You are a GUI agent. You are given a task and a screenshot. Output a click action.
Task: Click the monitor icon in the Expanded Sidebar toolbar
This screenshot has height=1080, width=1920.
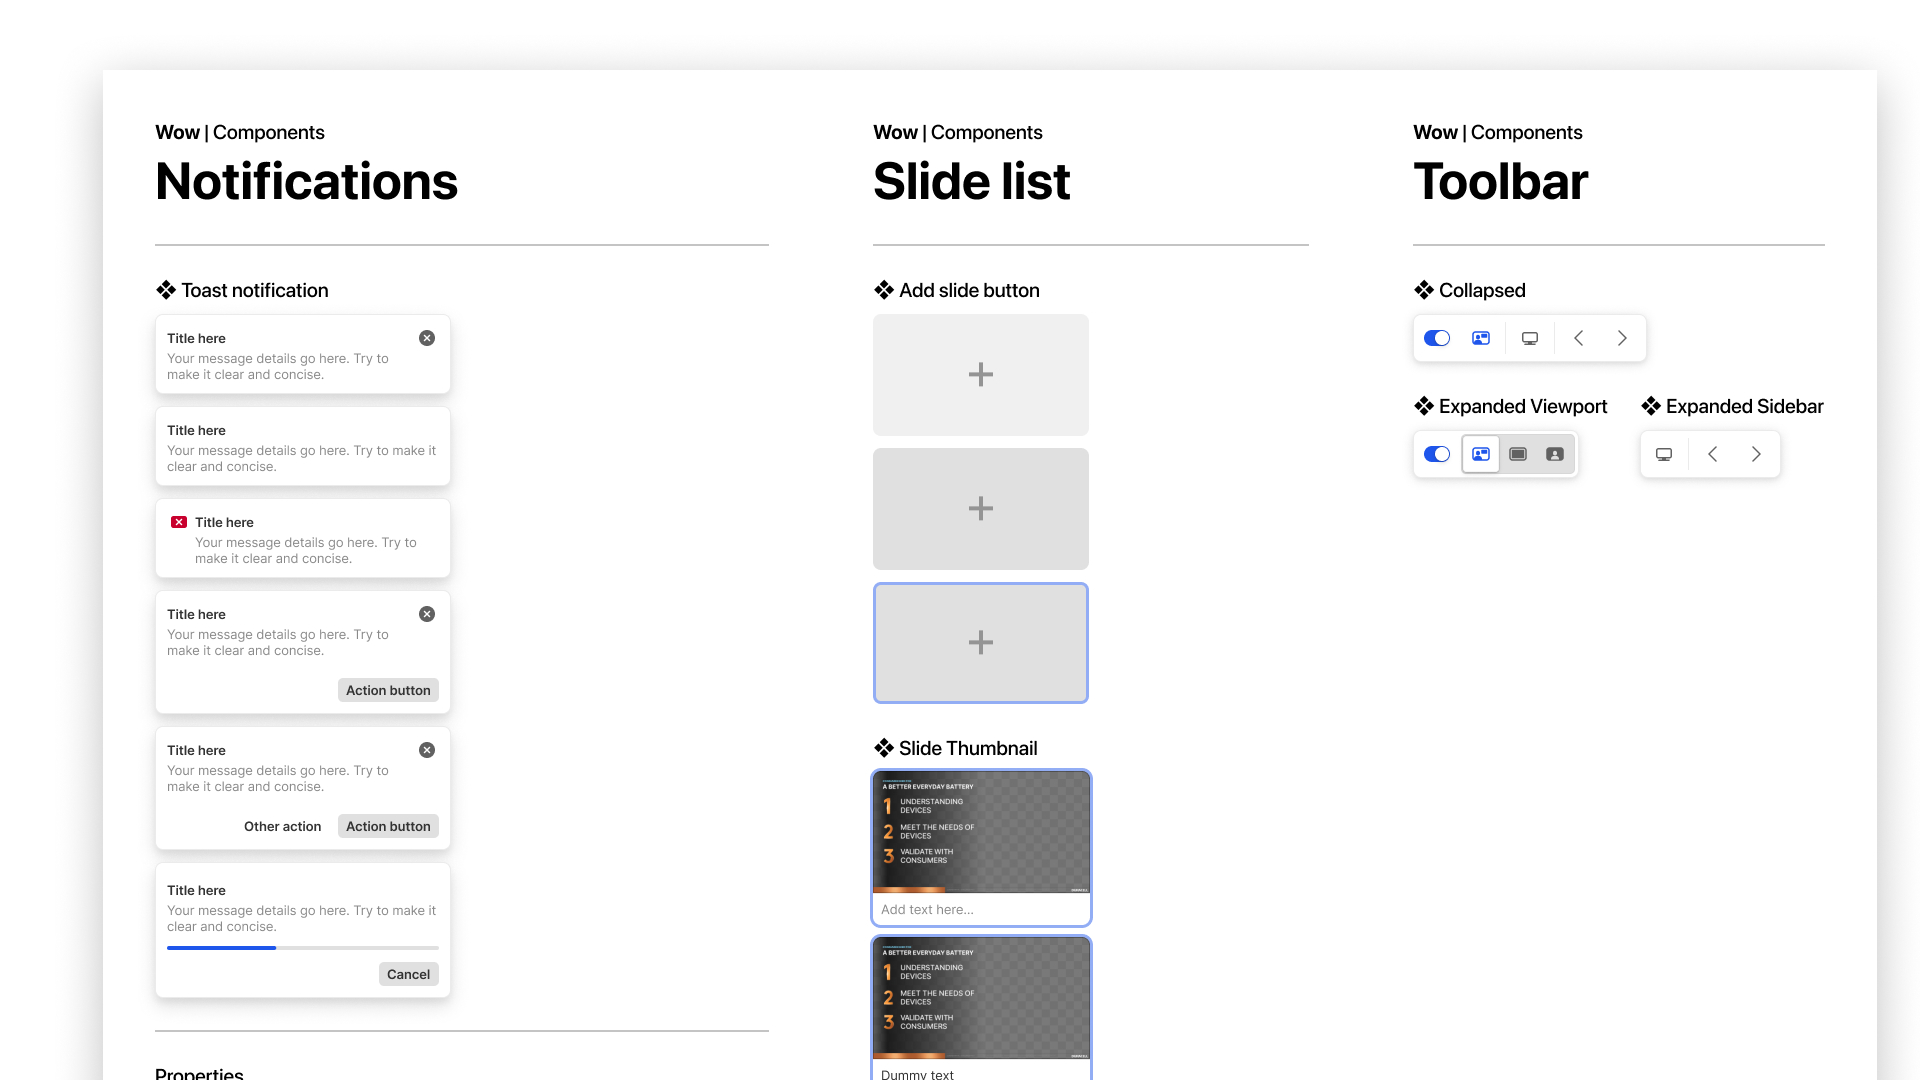pos(1664,454)
